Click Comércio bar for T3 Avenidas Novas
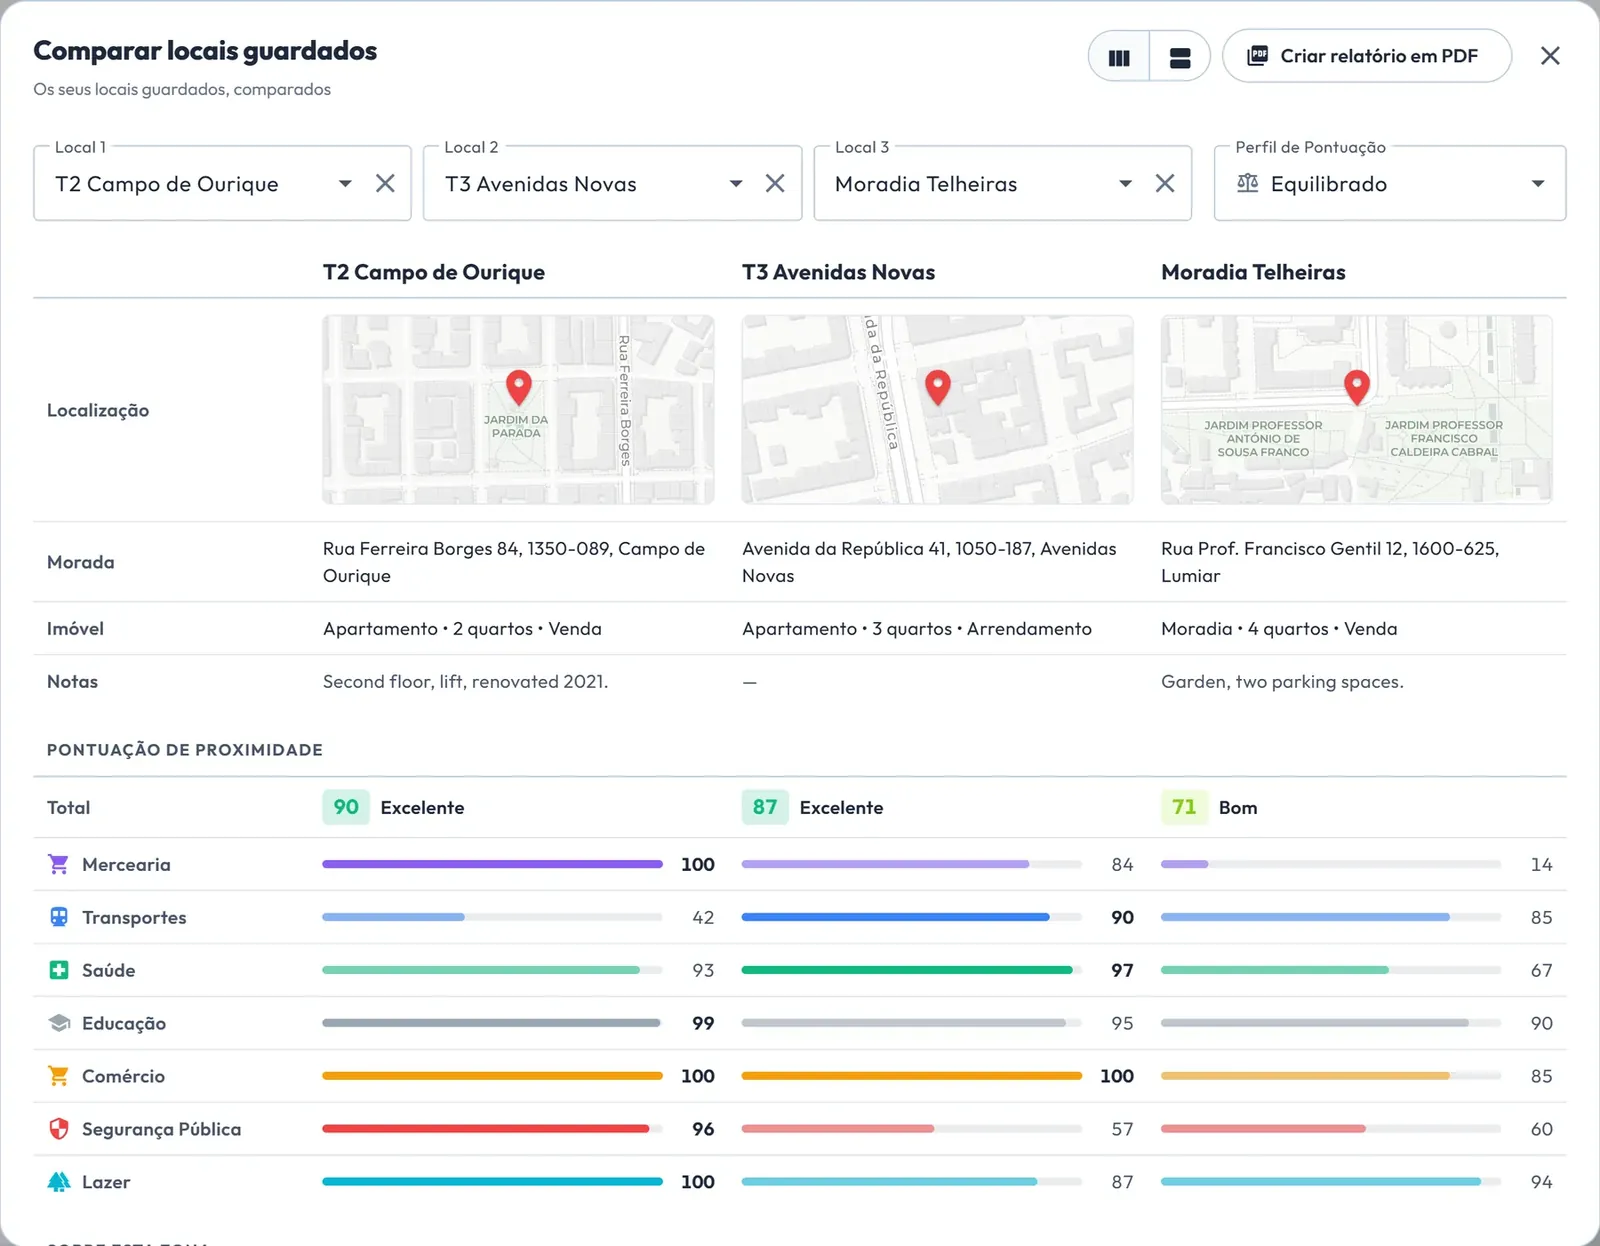This screenshot has width=1600, height=1246. 911,1076
